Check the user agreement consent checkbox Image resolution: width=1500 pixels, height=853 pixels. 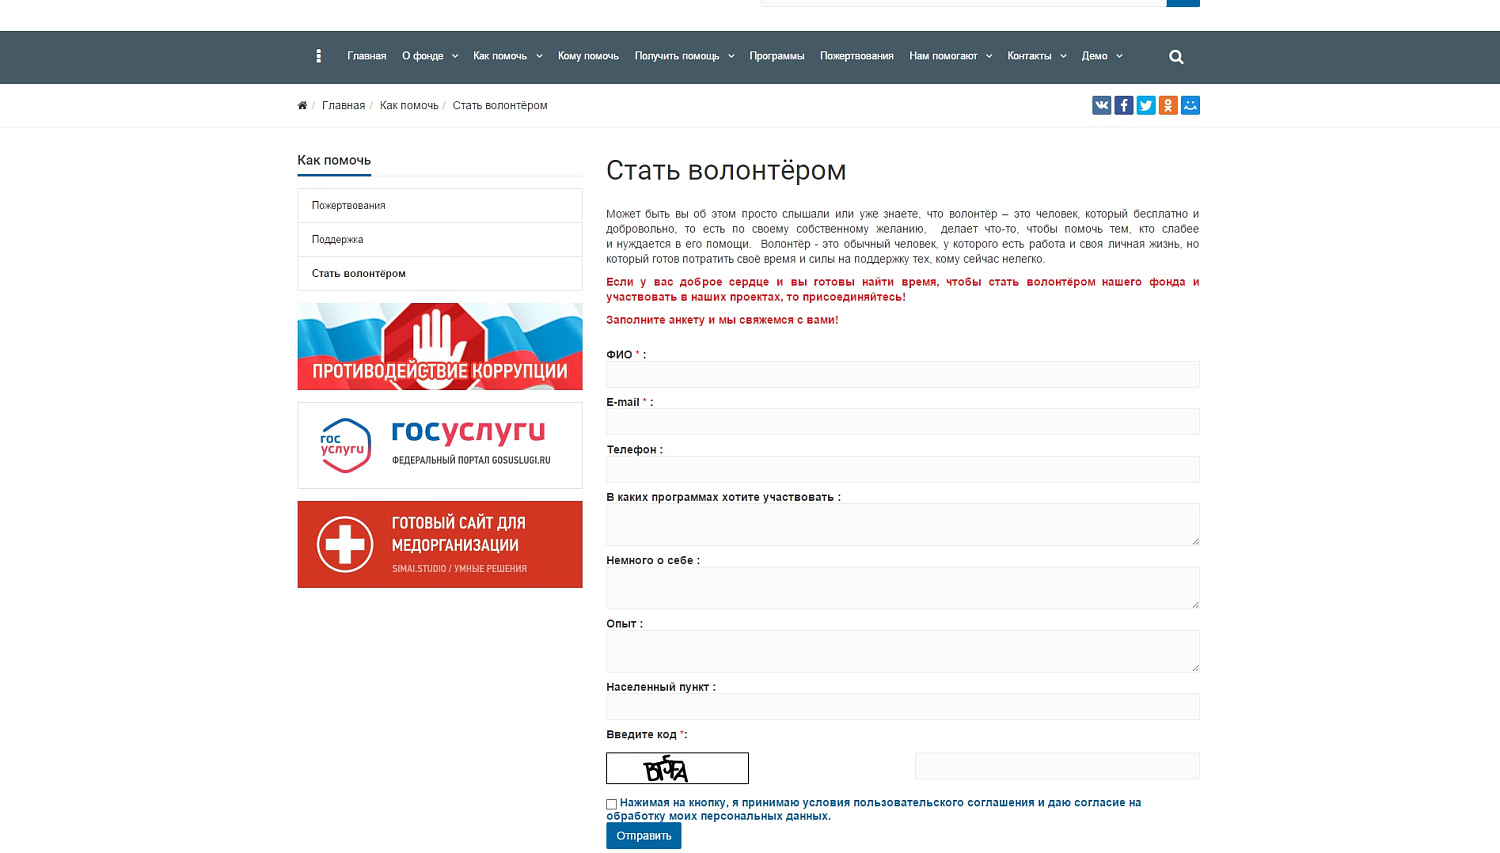point(612,804)
